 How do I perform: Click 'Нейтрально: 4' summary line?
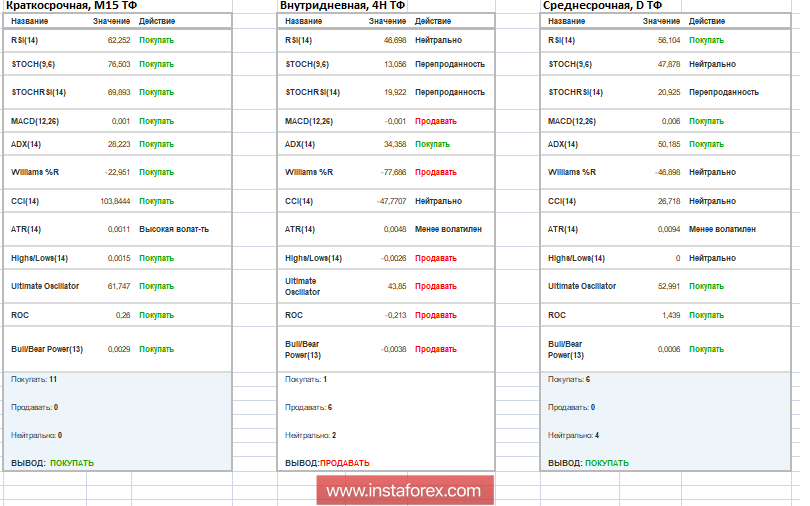[573, 435]
